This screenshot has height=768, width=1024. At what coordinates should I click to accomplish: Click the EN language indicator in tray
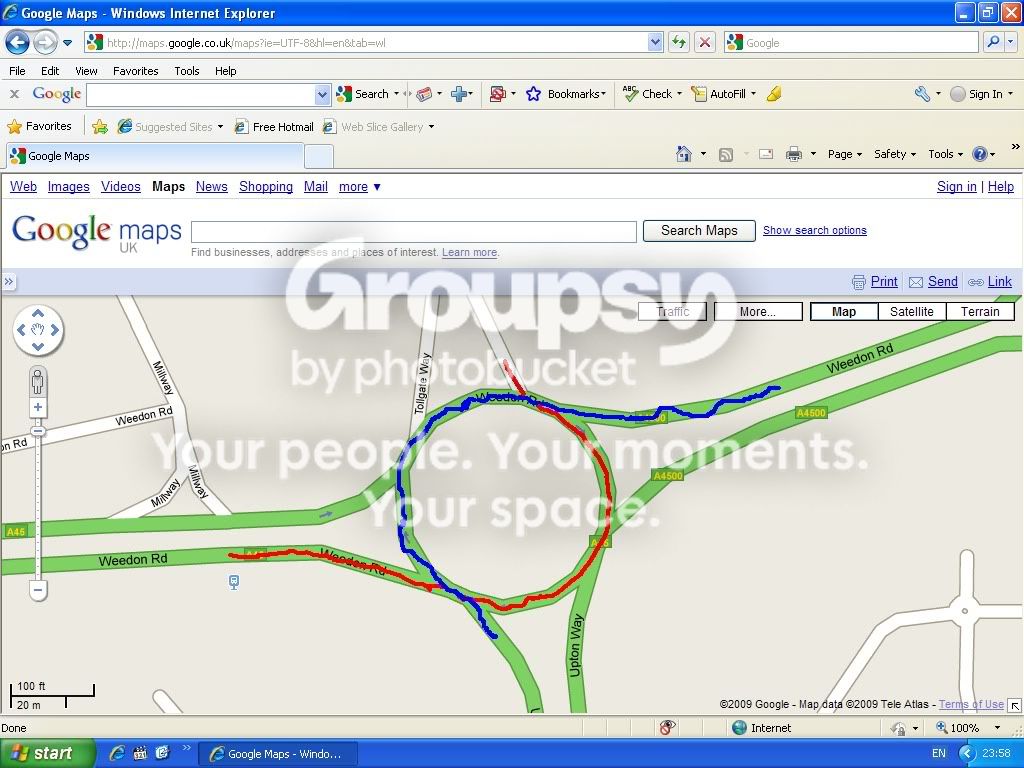938,753
